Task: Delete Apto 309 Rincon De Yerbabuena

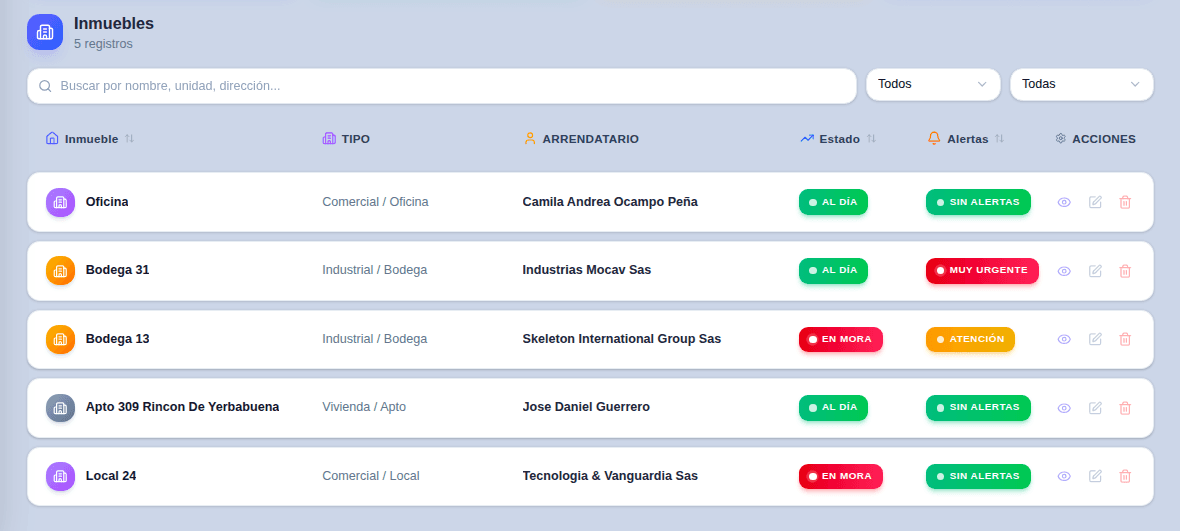Action: pos(1125,408)
